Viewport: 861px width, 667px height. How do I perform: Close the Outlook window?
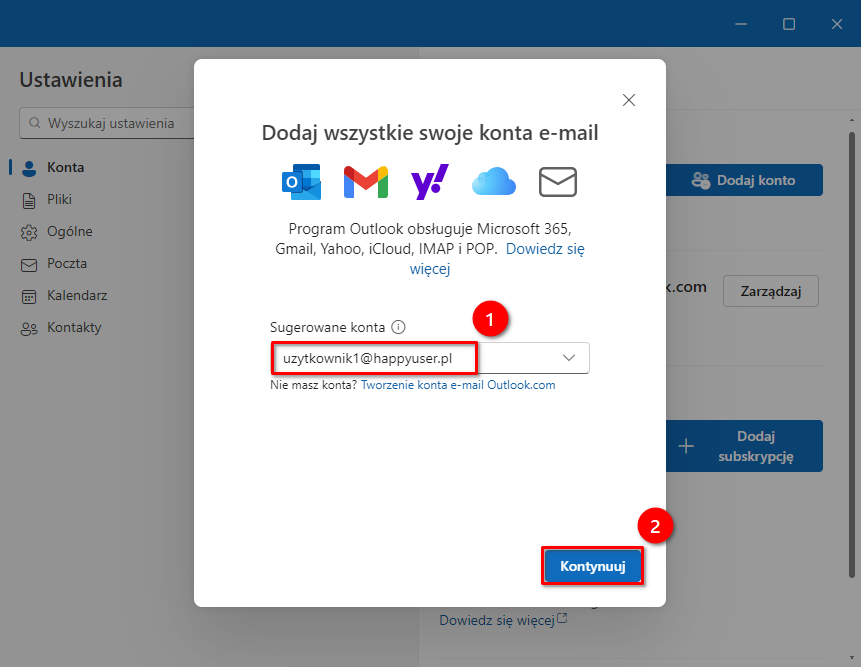click(837, 24)
